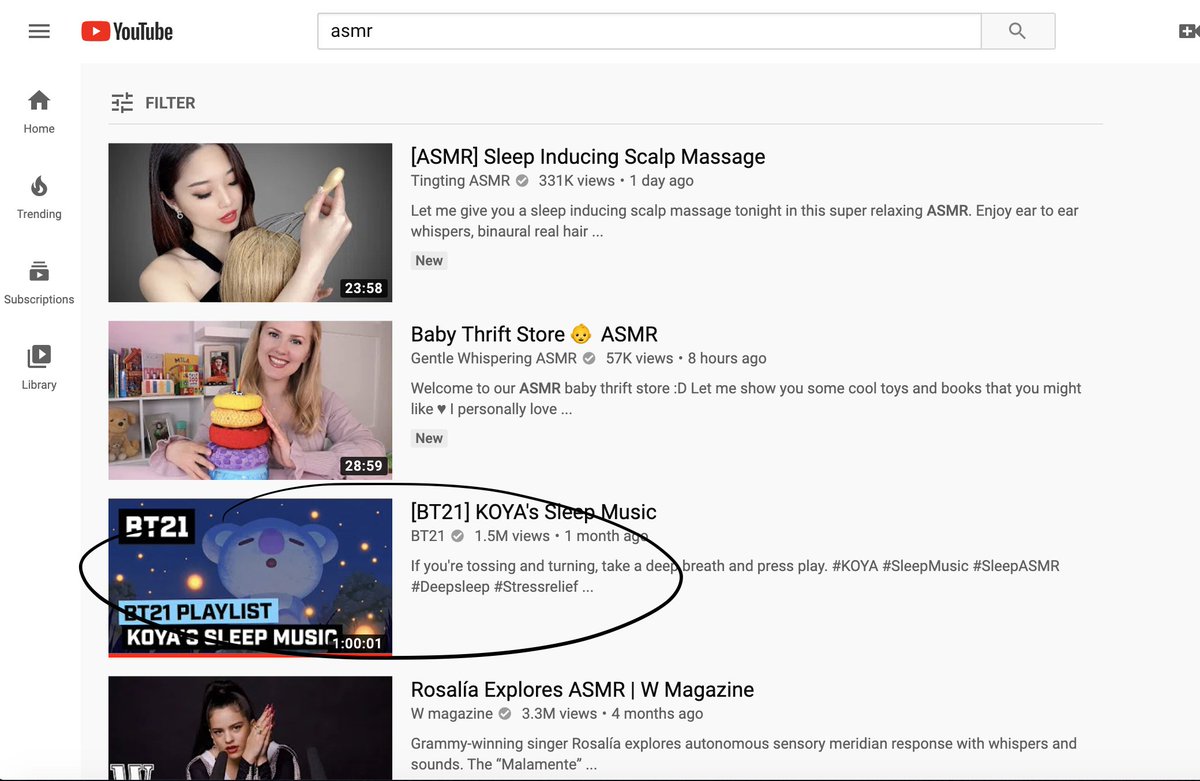
Task: Open the Filter options
Action: click(153, 102)
